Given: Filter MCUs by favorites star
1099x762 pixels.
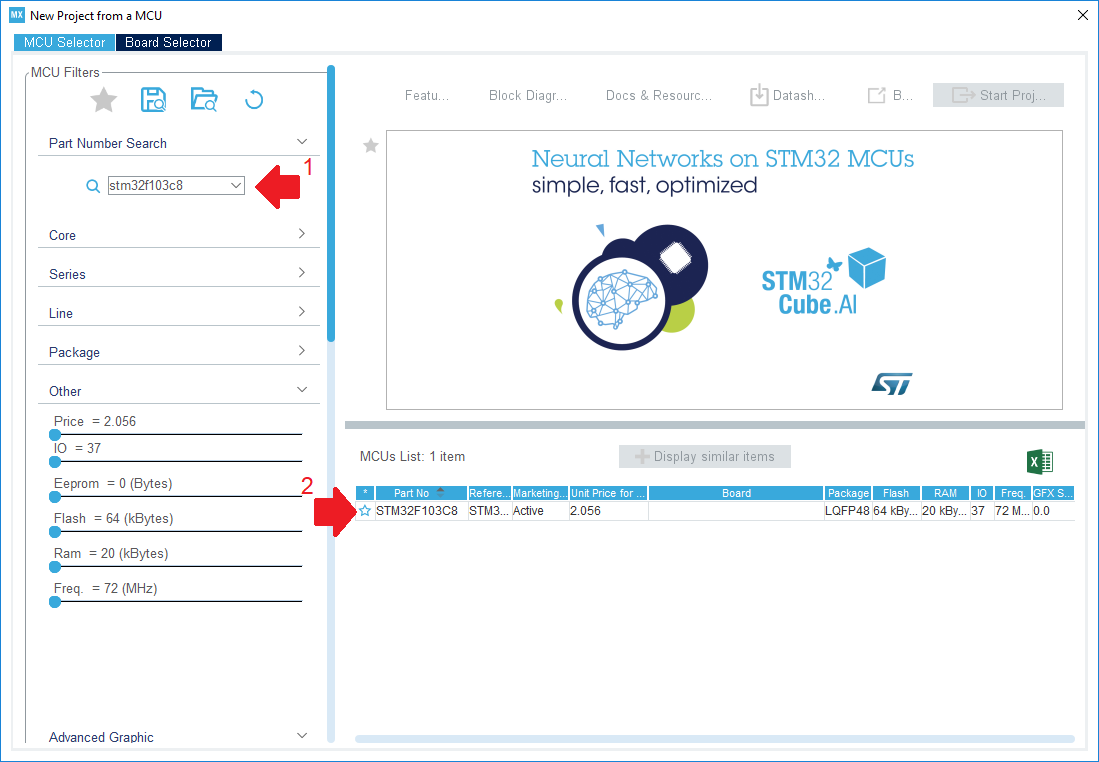Looking at the screenshot, I should click(x=103, y=99).
